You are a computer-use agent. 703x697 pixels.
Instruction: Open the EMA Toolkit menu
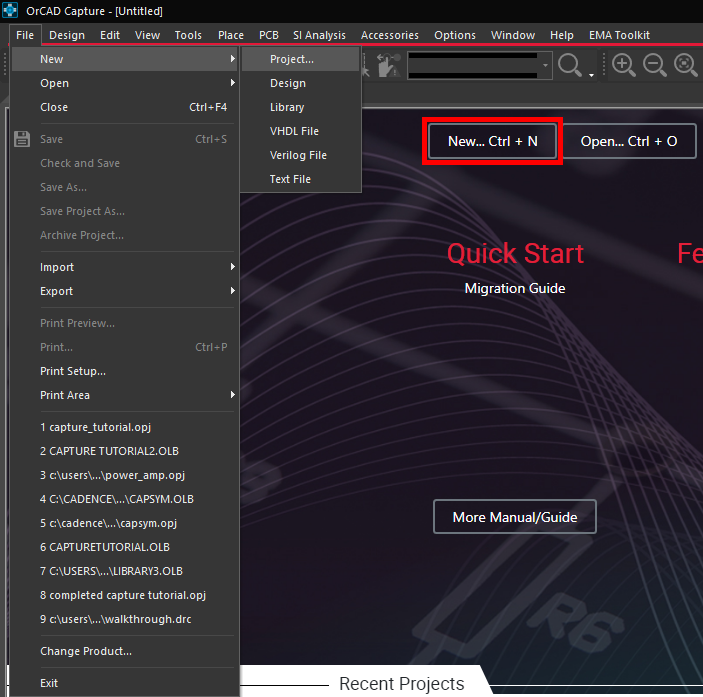[x=619, y=35]
